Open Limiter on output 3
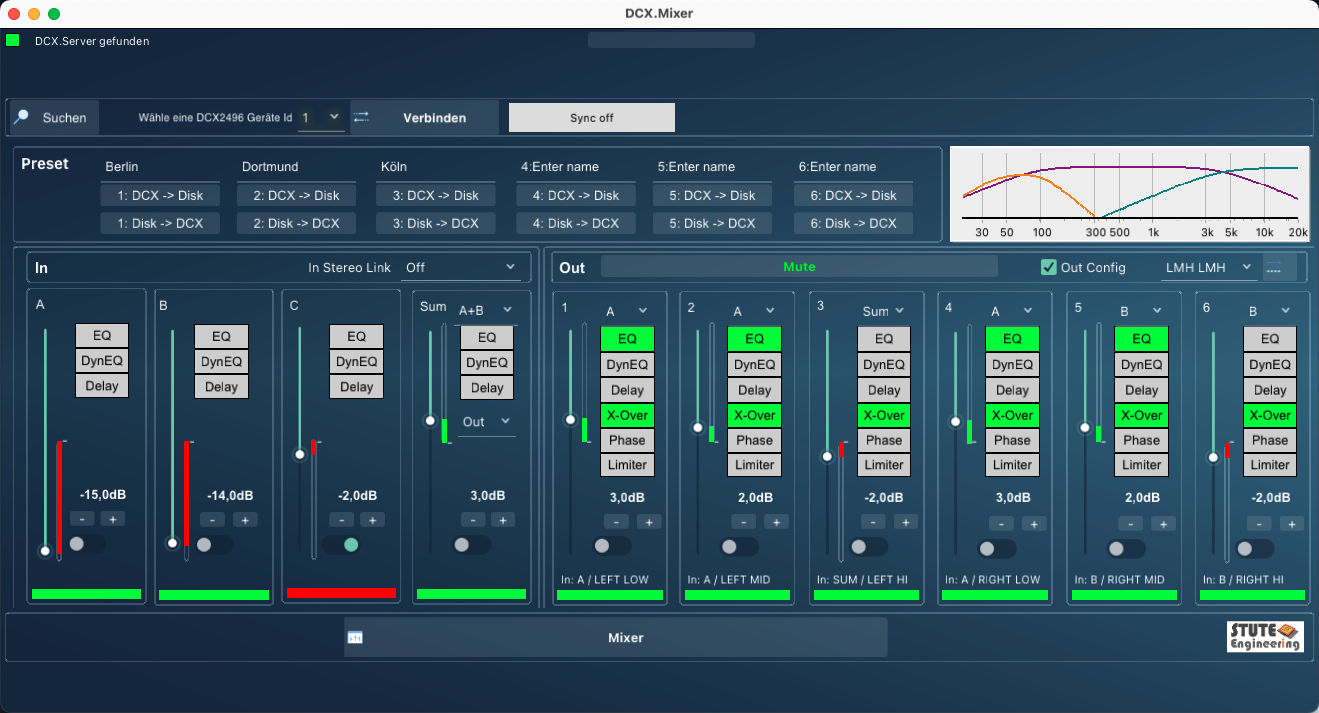The image size is (1319, 713). point(884,465)
